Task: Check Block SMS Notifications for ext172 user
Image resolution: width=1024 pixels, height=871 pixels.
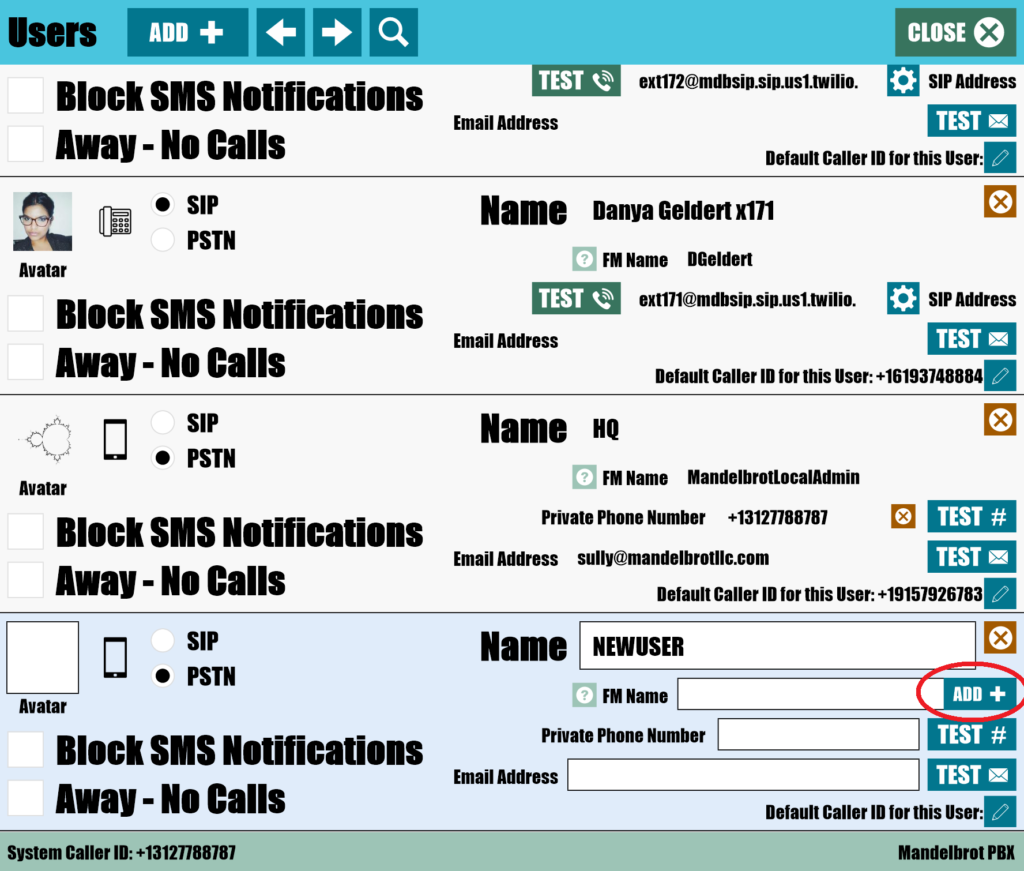Action: pos(25,95)
